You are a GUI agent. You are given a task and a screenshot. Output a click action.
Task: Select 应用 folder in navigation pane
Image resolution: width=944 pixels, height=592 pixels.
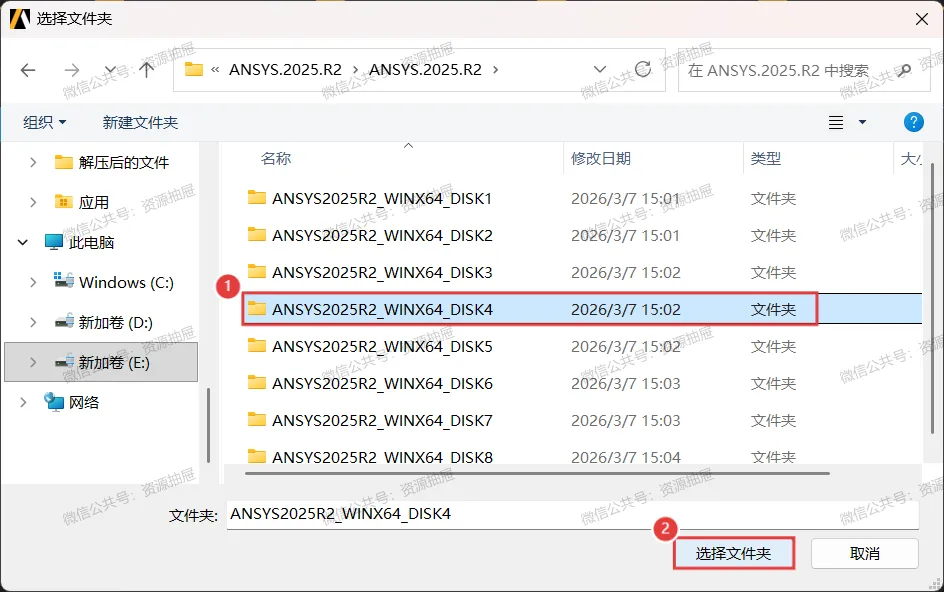(94, 202)
